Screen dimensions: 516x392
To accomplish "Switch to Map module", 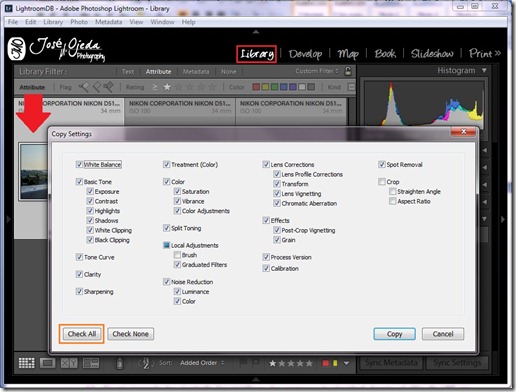I will pos(348,54).
